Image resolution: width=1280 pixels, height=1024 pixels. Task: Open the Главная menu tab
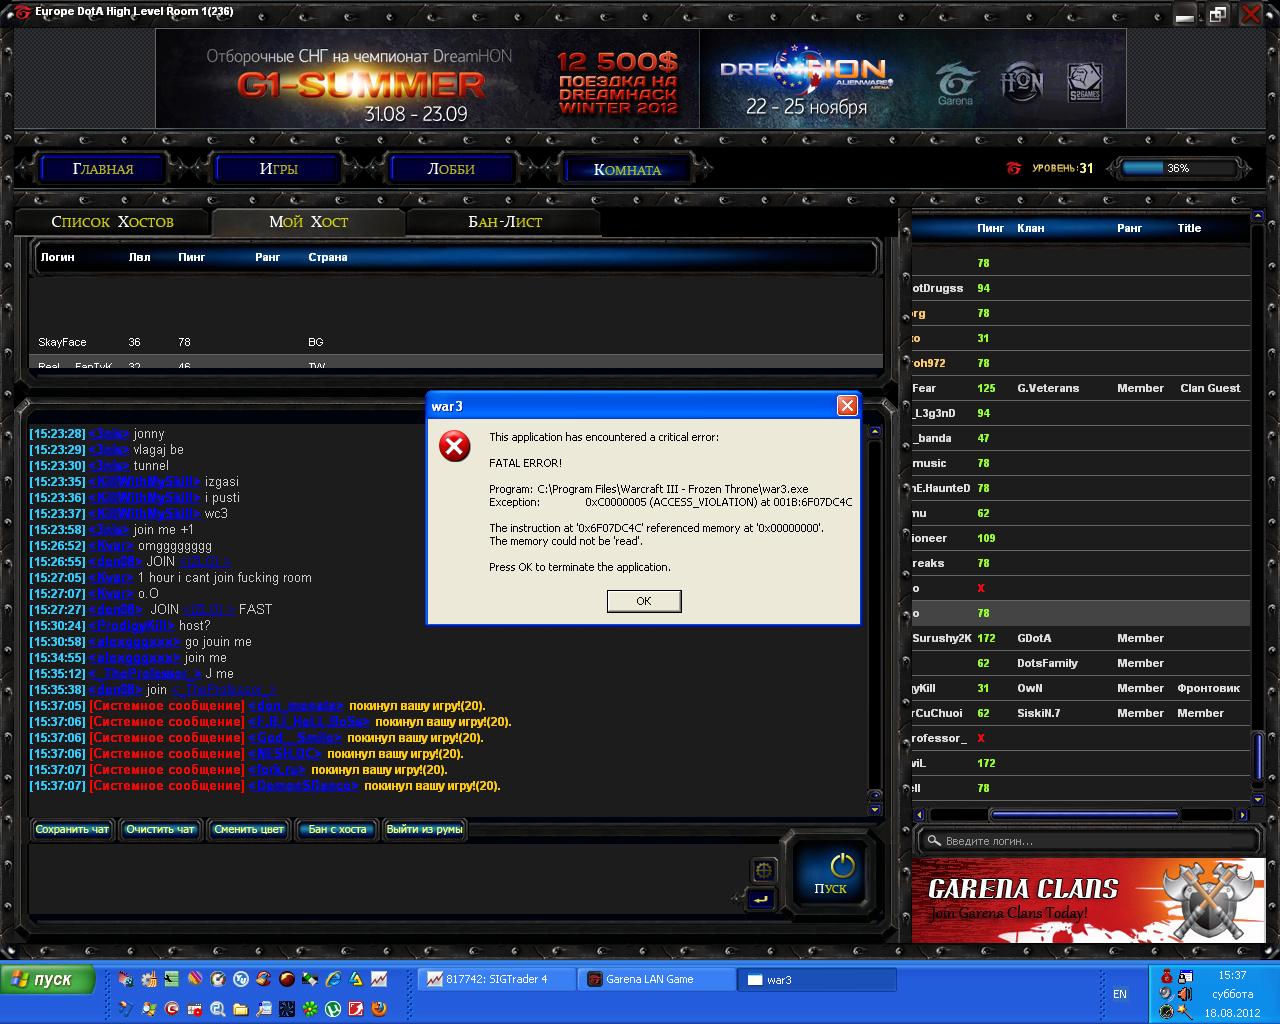click(x=103, y=169)
